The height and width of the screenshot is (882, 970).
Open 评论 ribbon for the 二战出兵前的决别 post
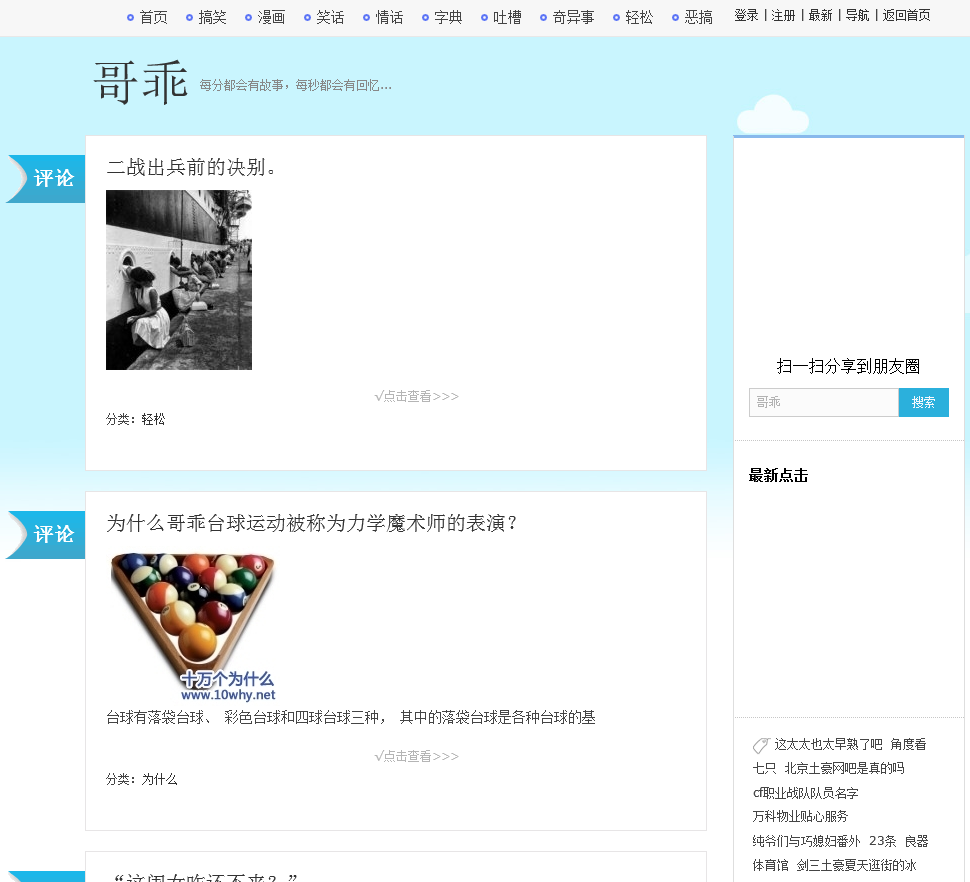(x=46, y=179)
